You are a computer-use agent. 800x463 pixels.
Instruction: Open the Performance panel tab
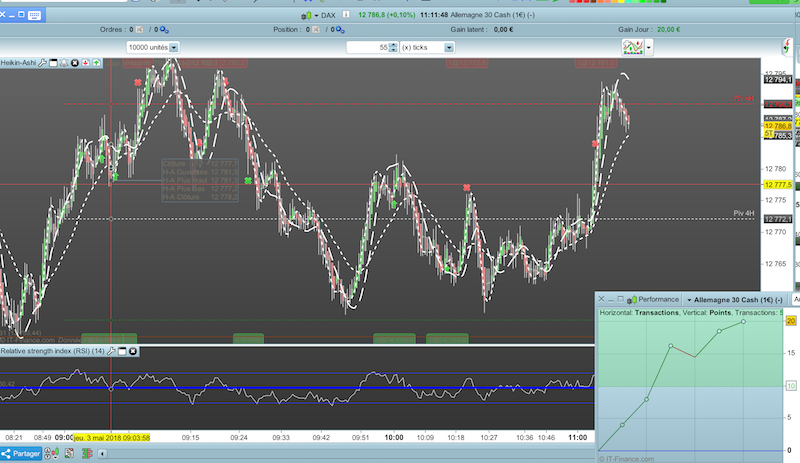tap(656, 299)
